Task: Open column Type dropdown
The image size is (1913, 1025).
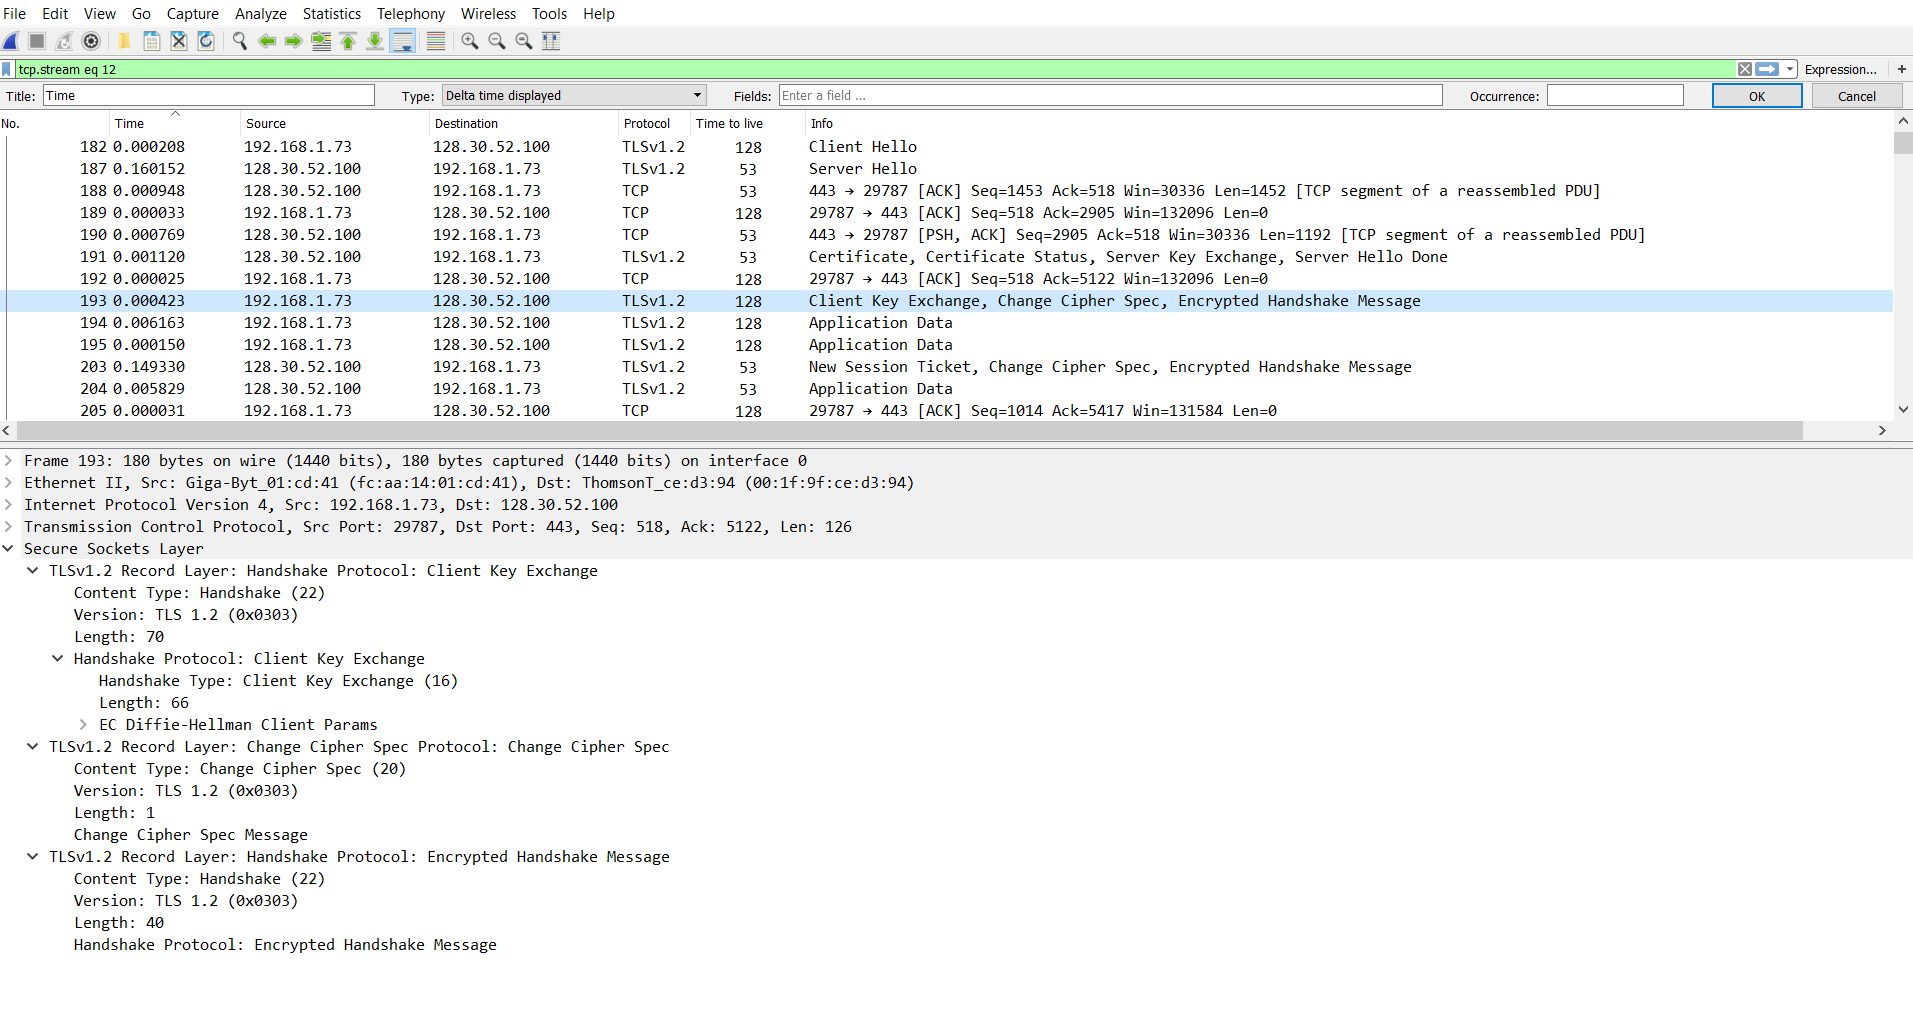Action: [574, 96]
